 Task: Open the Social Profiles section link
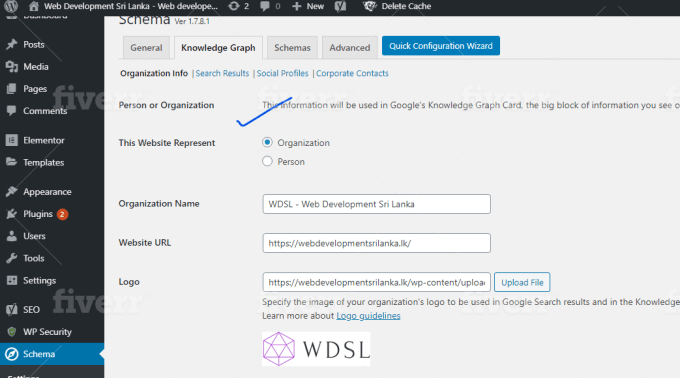pyautogui.click(x=282, y=73)
